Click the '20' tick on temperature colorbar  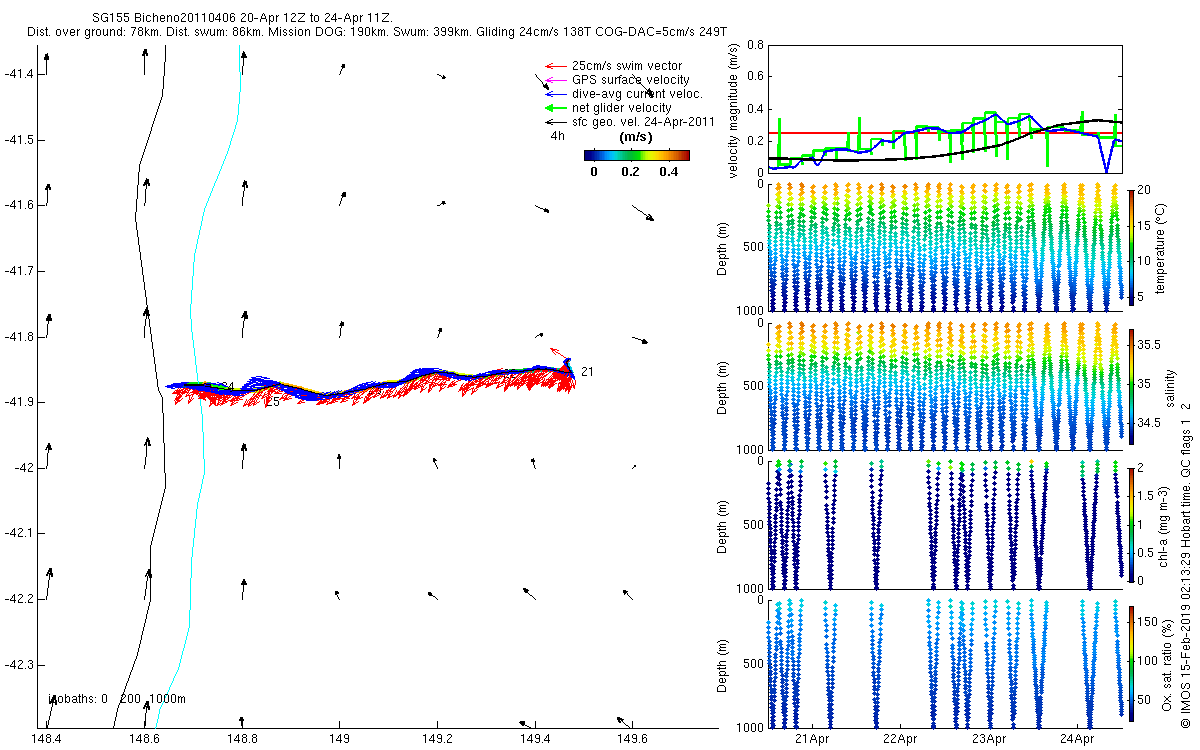pyautogui.click(x=1143, y=189)
